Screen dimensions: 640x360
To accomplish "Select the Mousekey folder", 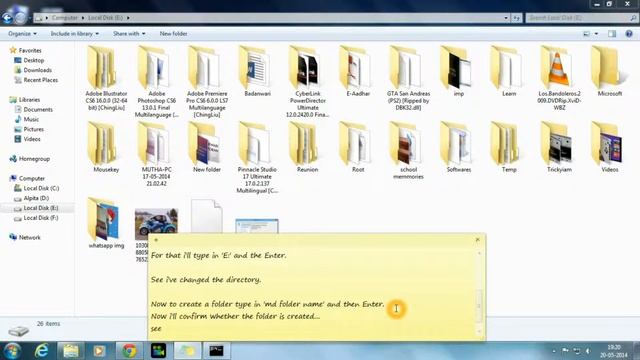I will (x=106, y=147).
